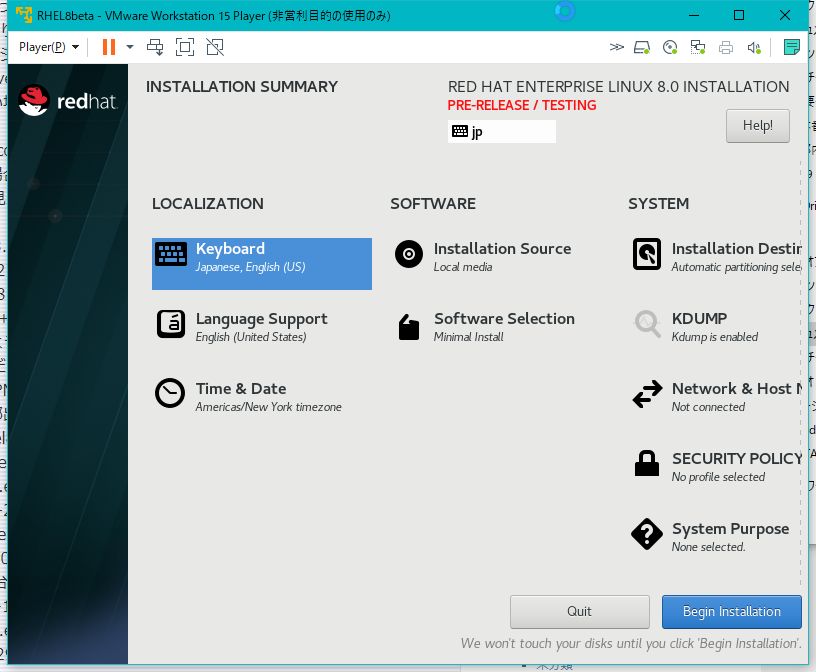Click the VMware Player title bar icon
The image size is (816, 672).
24,15
